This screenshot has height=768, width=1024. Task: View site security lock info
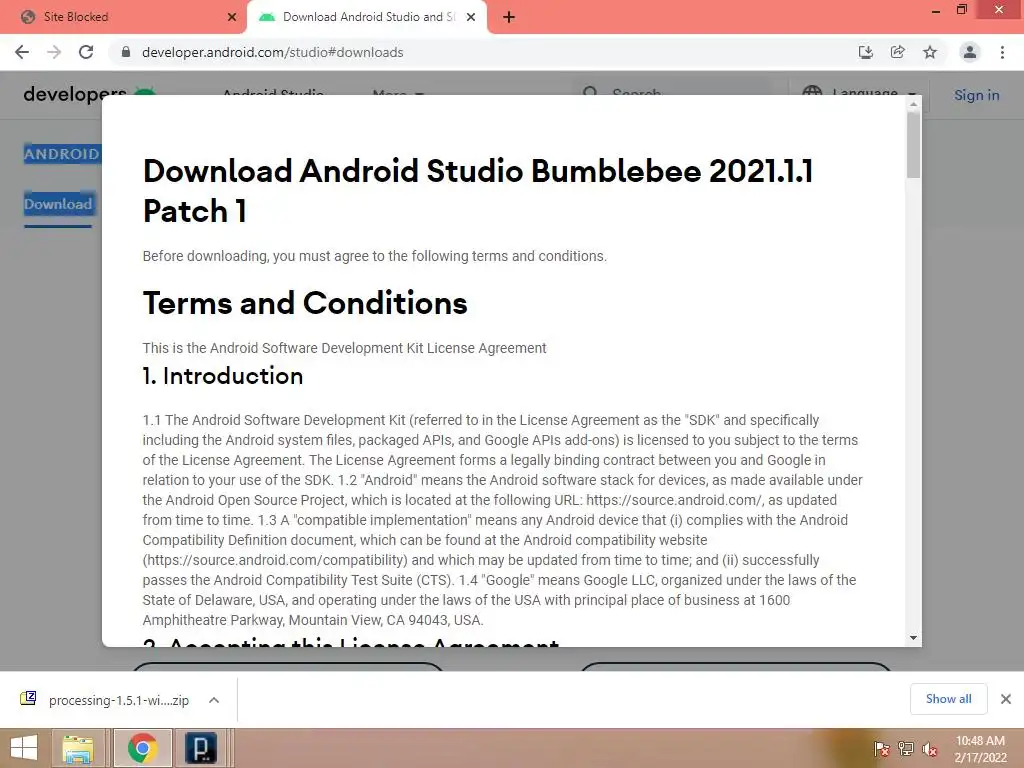pos(126,52)
